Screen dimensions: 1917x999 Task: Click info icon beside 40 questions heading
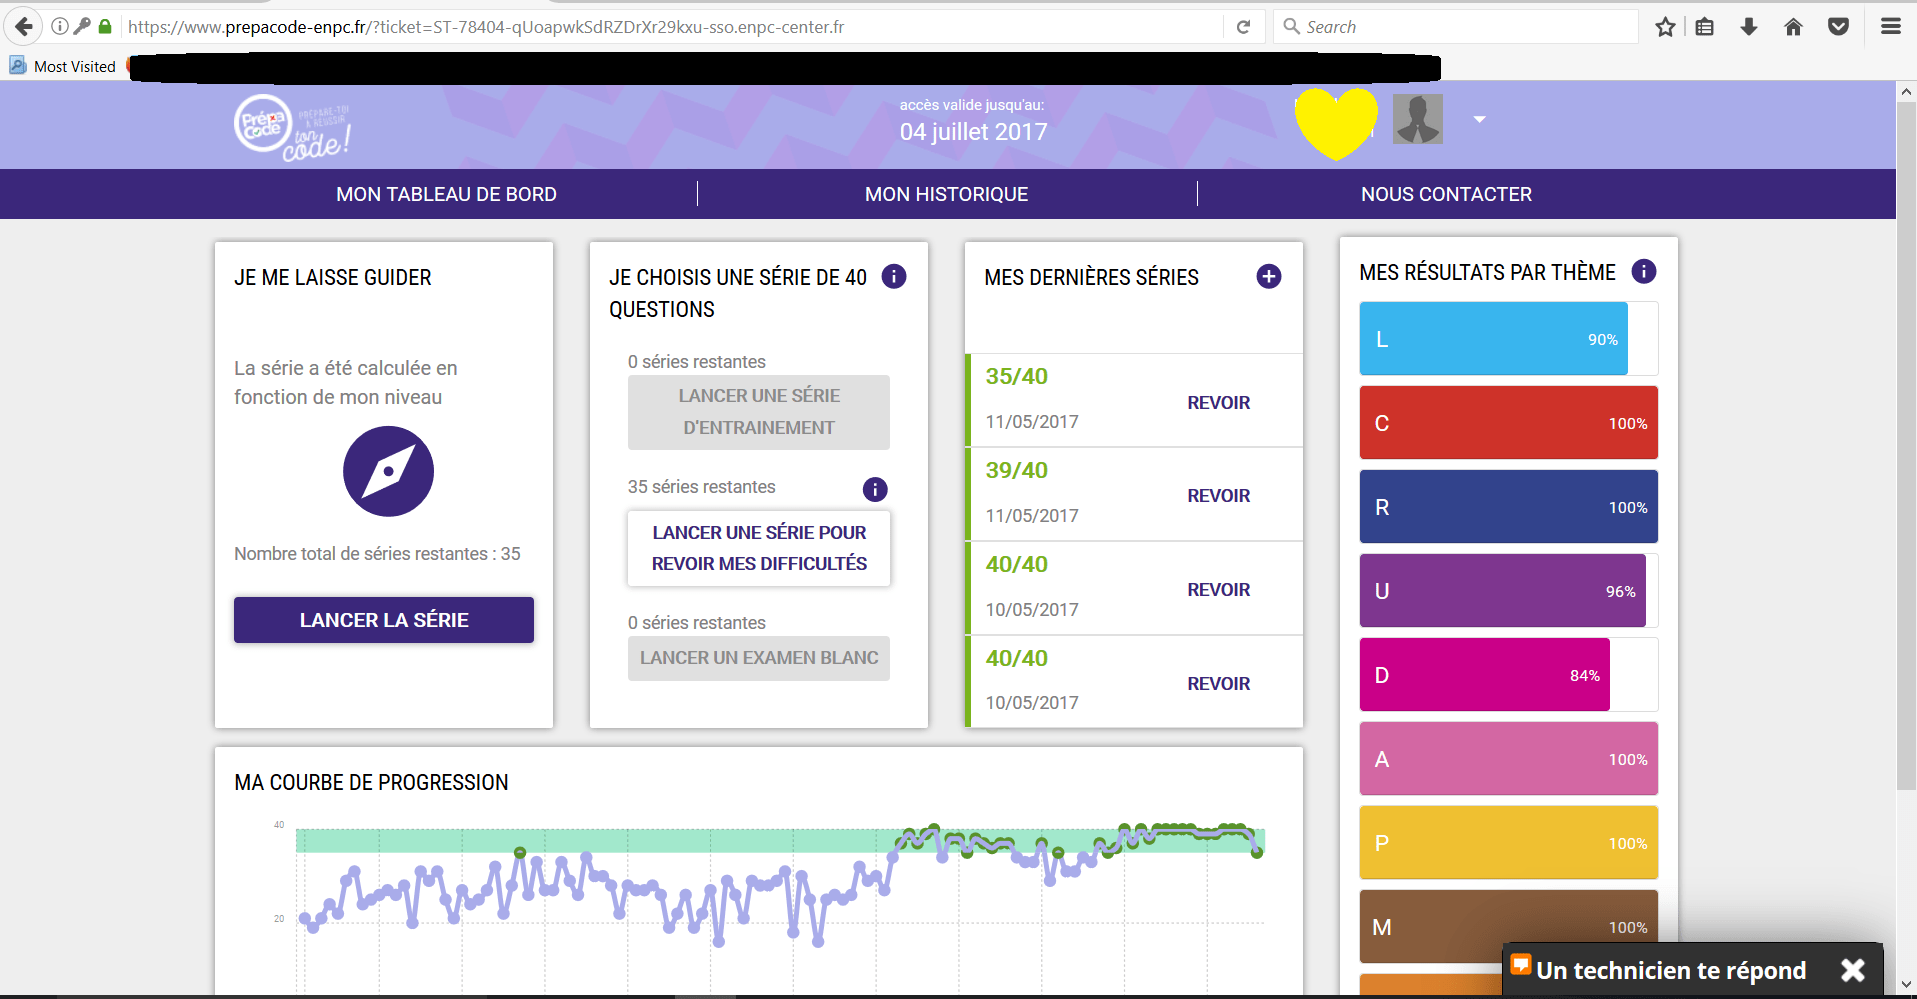(894, 276)
